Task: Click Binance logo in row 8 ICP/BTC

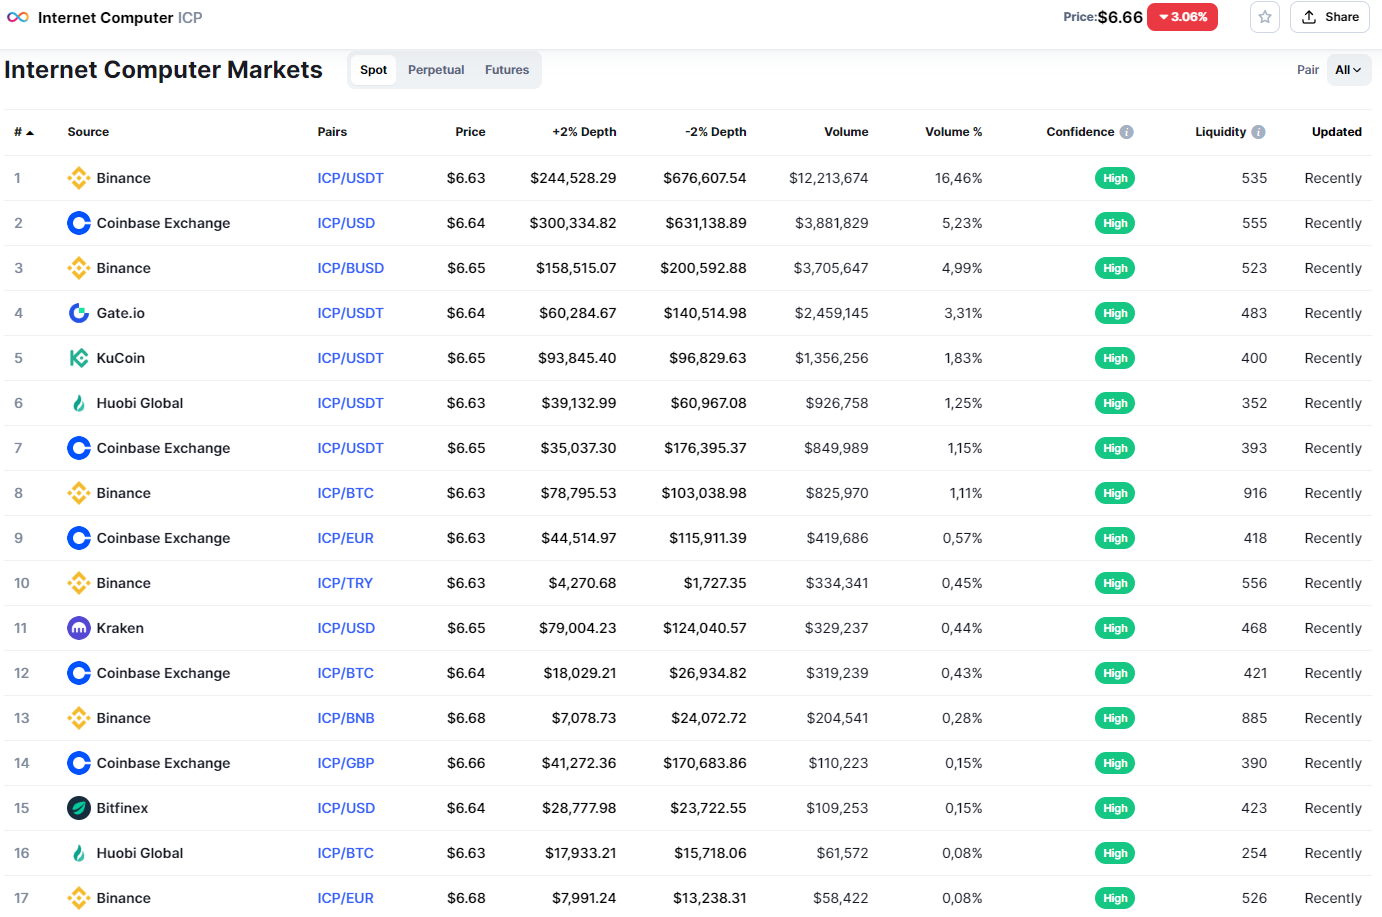Action: tap(79, 493)
